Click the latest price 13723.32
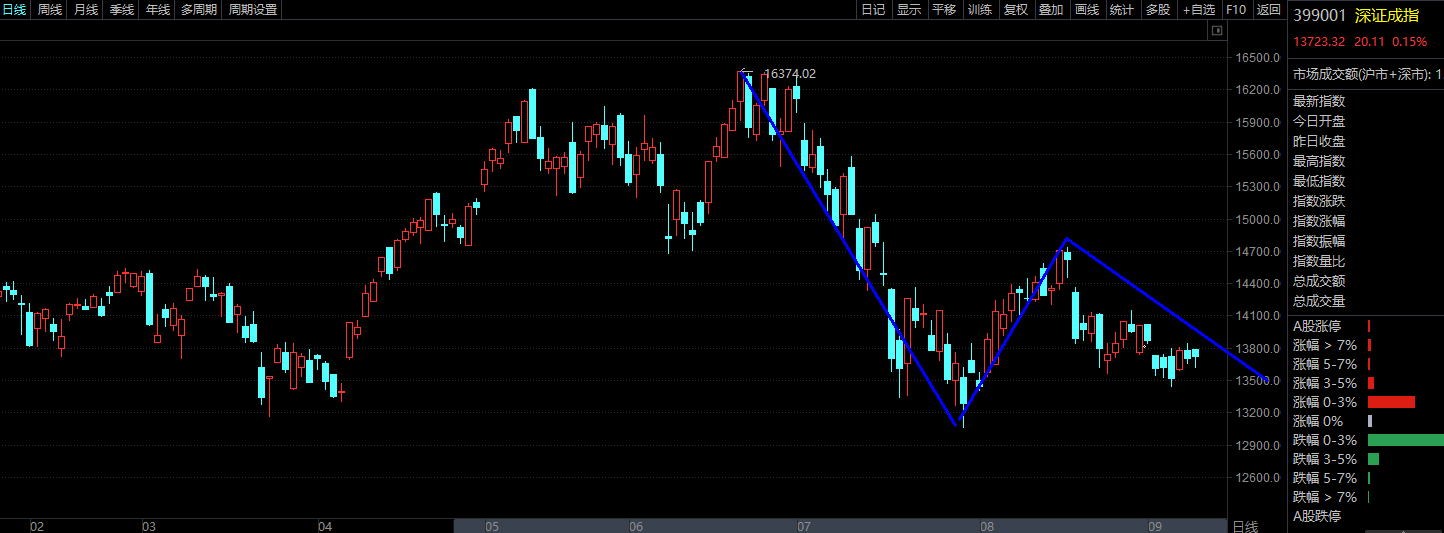1444x533 pixels. 1320,42
